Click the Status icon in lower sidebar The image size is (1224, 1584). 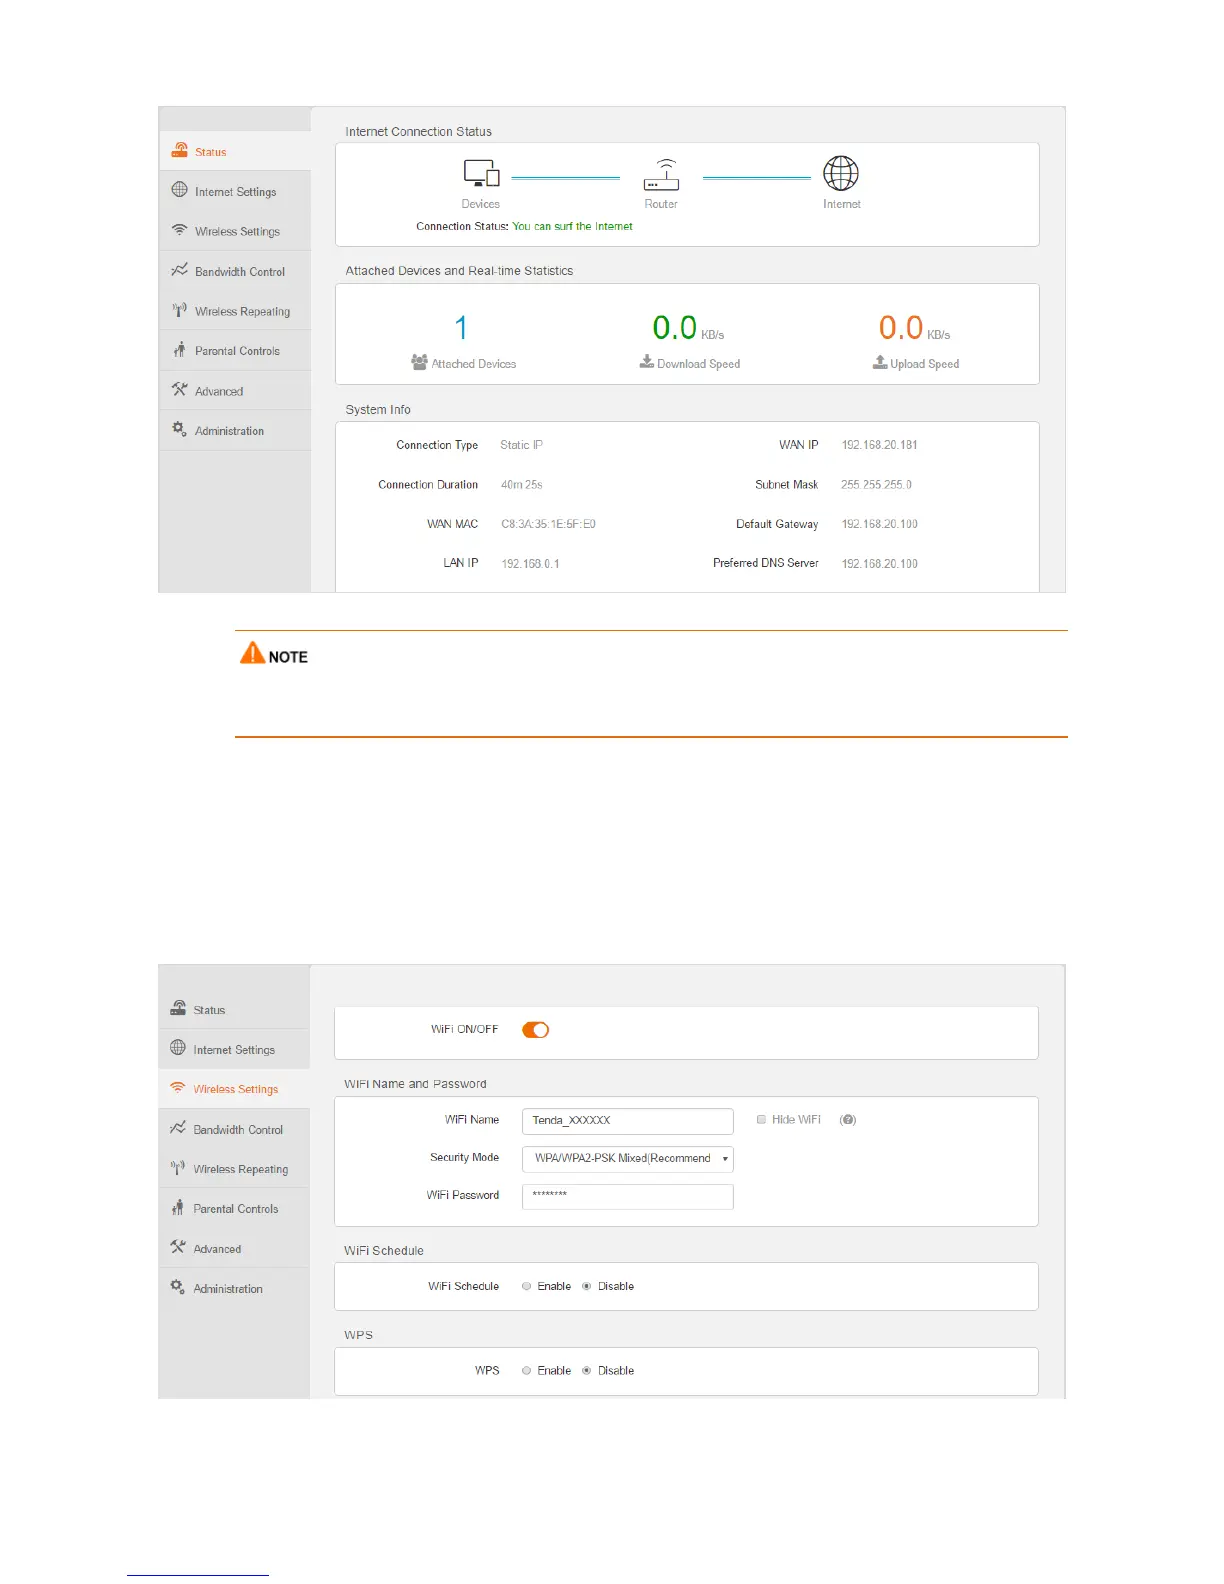tap(178, 1008)
